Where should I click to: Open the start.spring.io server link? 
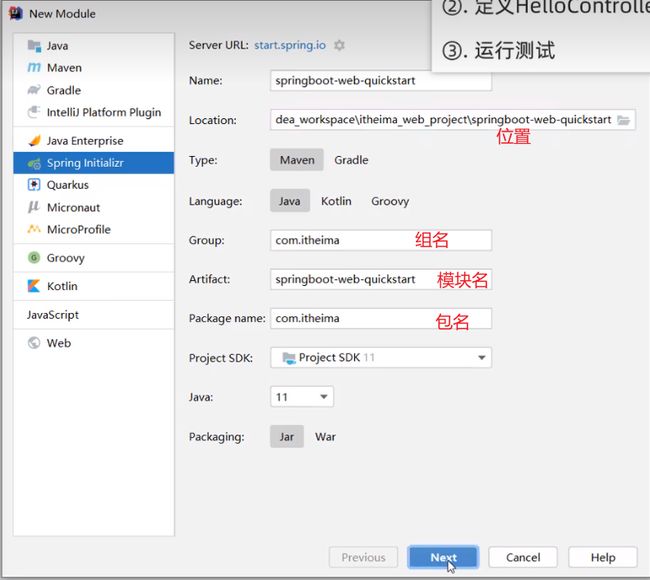tap(290, 45)
